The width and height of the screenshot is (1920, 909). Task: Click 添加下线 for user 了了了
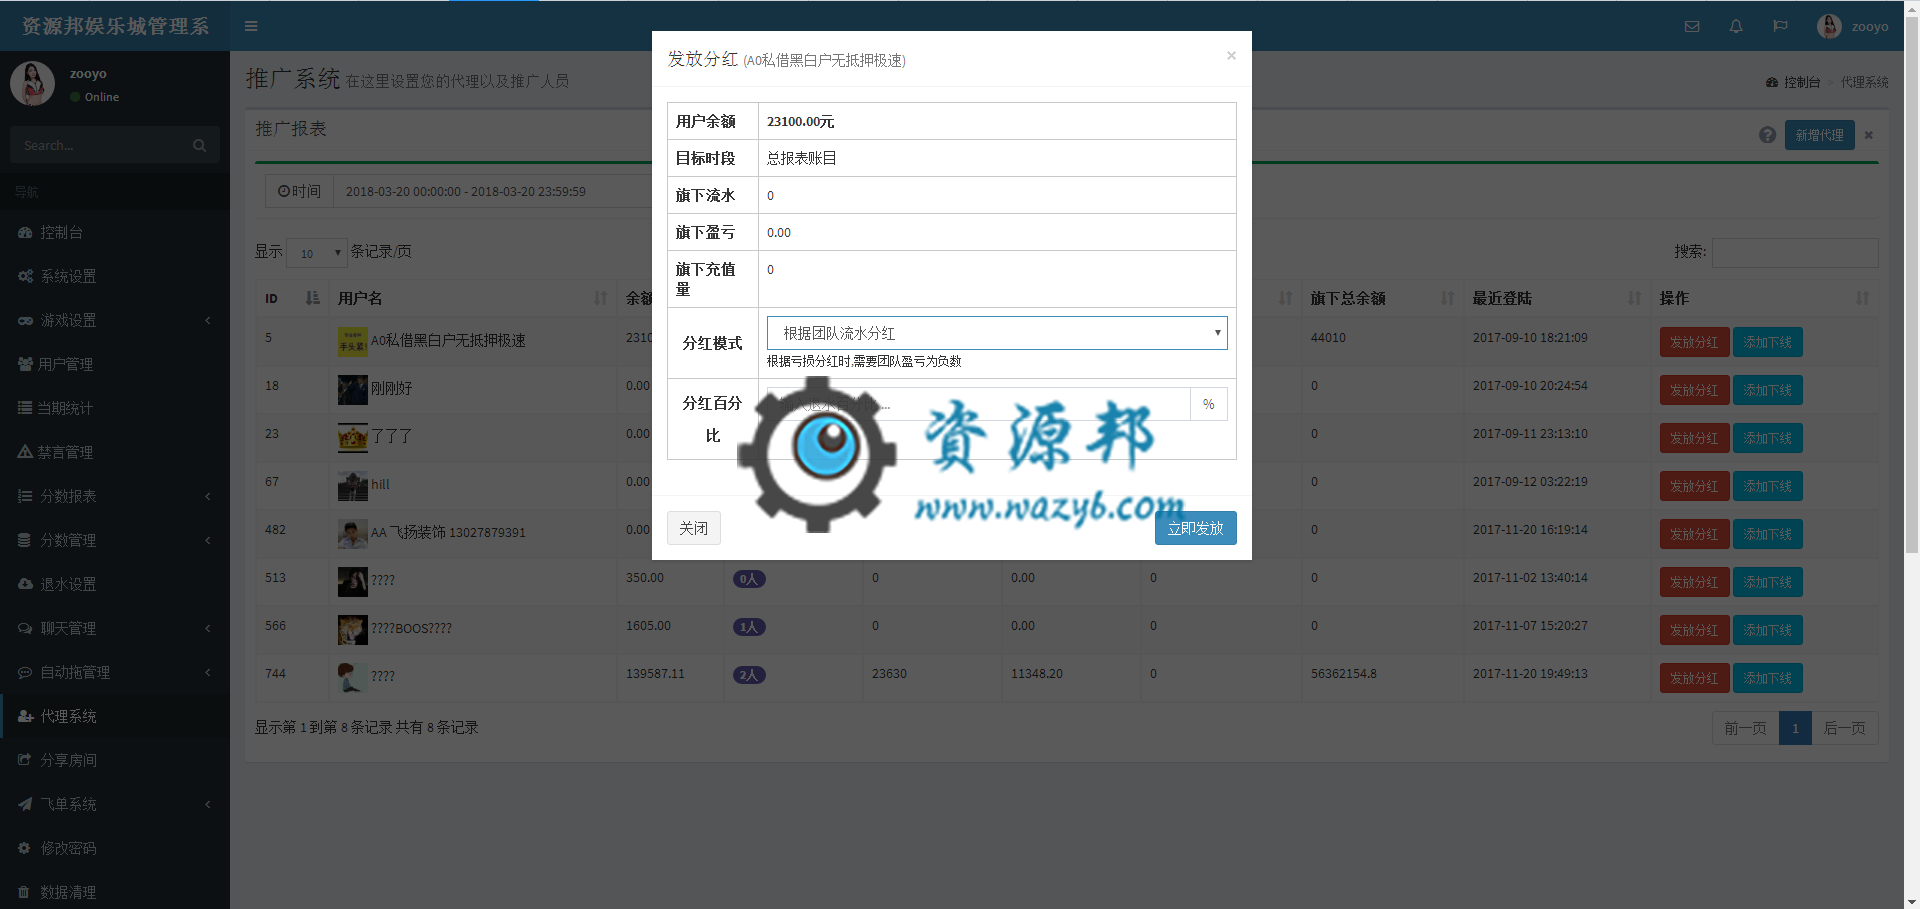[1767, 438]
